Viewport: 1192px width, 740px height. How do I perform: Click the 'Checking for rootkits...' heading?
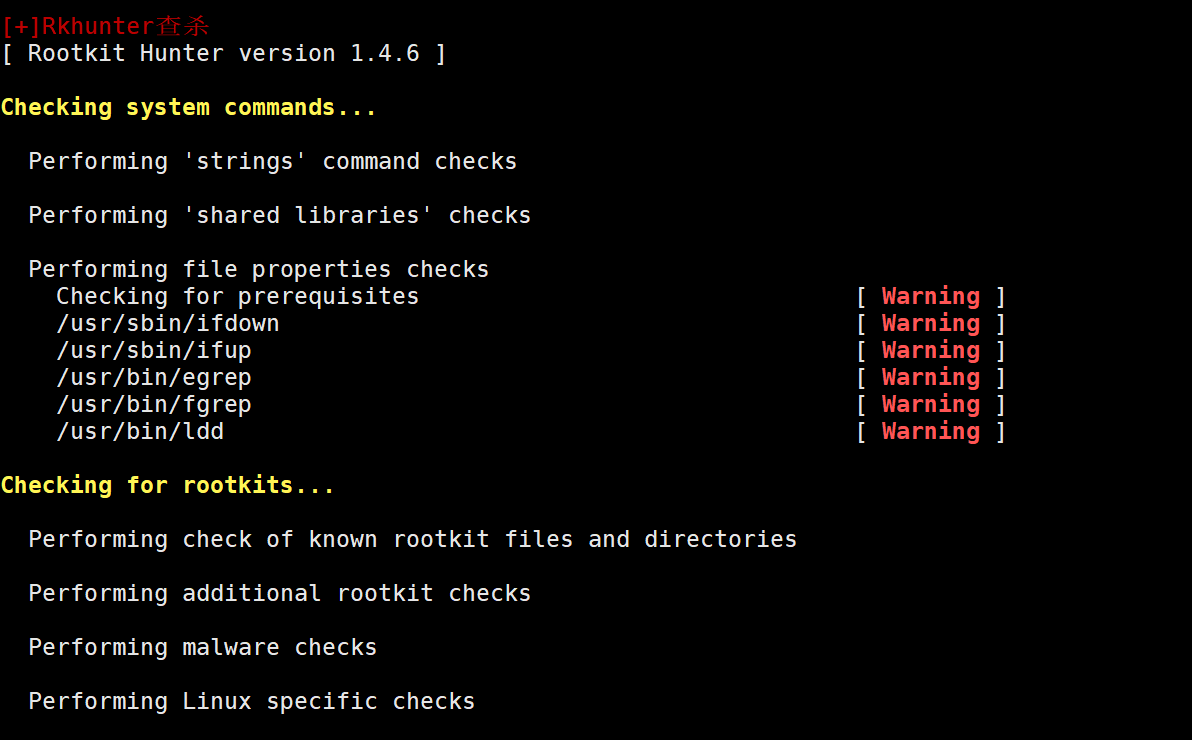pos(167,485)
